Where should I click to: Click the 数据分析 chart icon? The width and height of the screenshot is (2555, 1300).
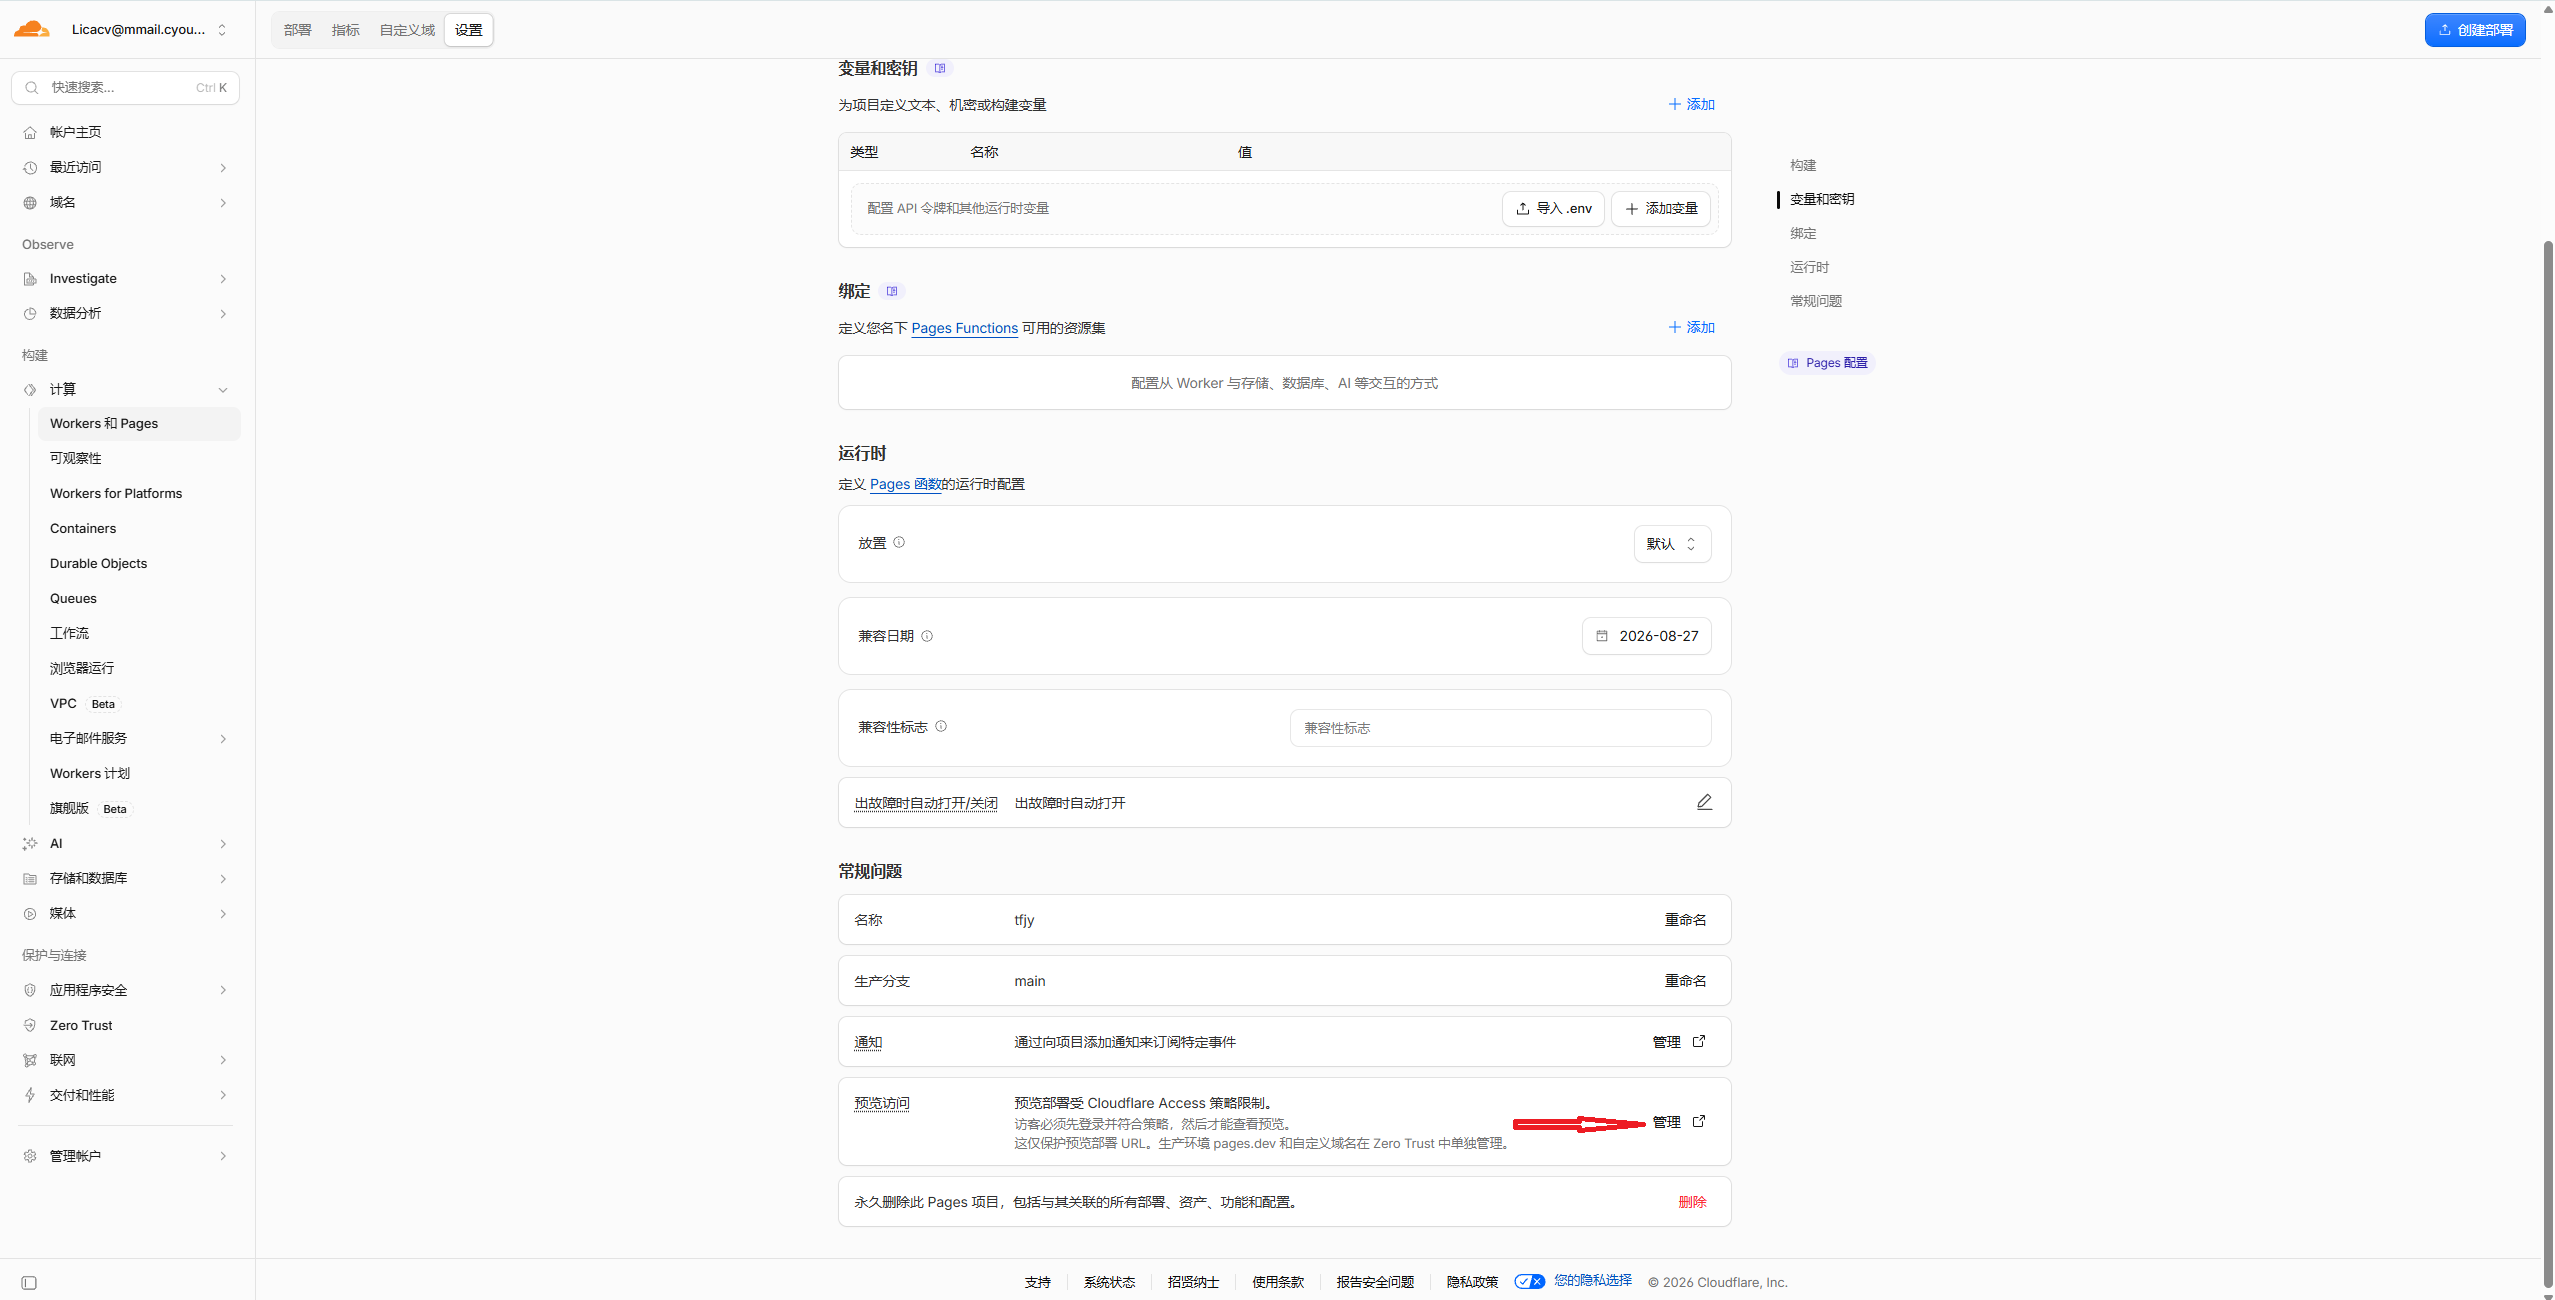[x=30, y=313]
